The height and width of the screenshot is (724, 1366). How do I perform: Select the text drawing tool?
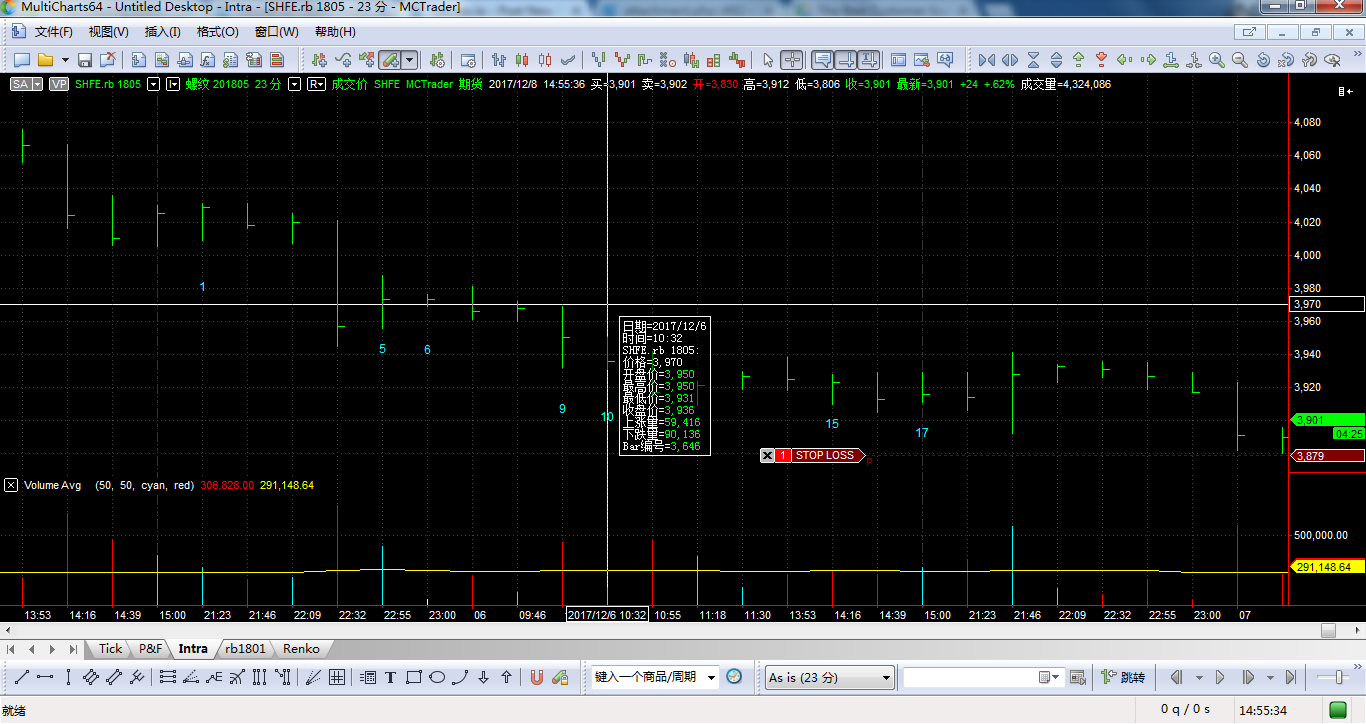click(390, 677)
